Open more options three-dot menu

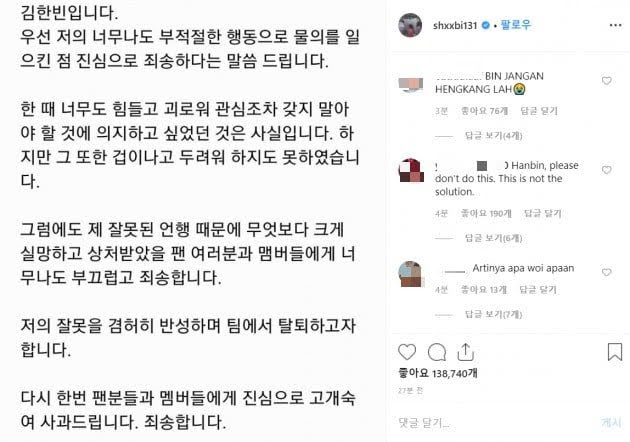tap(615, 25)
